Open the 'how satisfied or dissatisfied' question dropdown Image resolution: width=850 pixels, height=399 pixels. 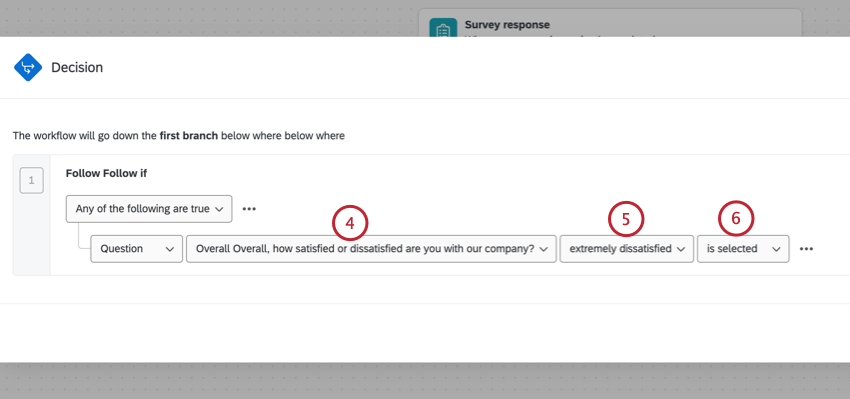pos(371,249)
